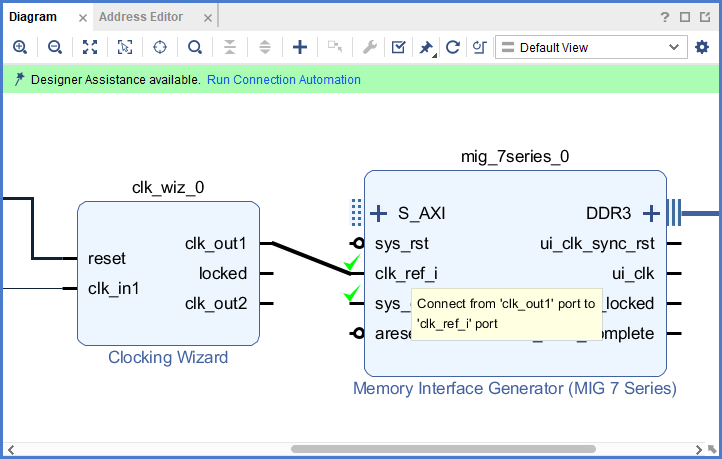This screenshot has height=459, width=722.
Task: Click left arrow of horizontal scrollbar
Action: tap(11, 449)
